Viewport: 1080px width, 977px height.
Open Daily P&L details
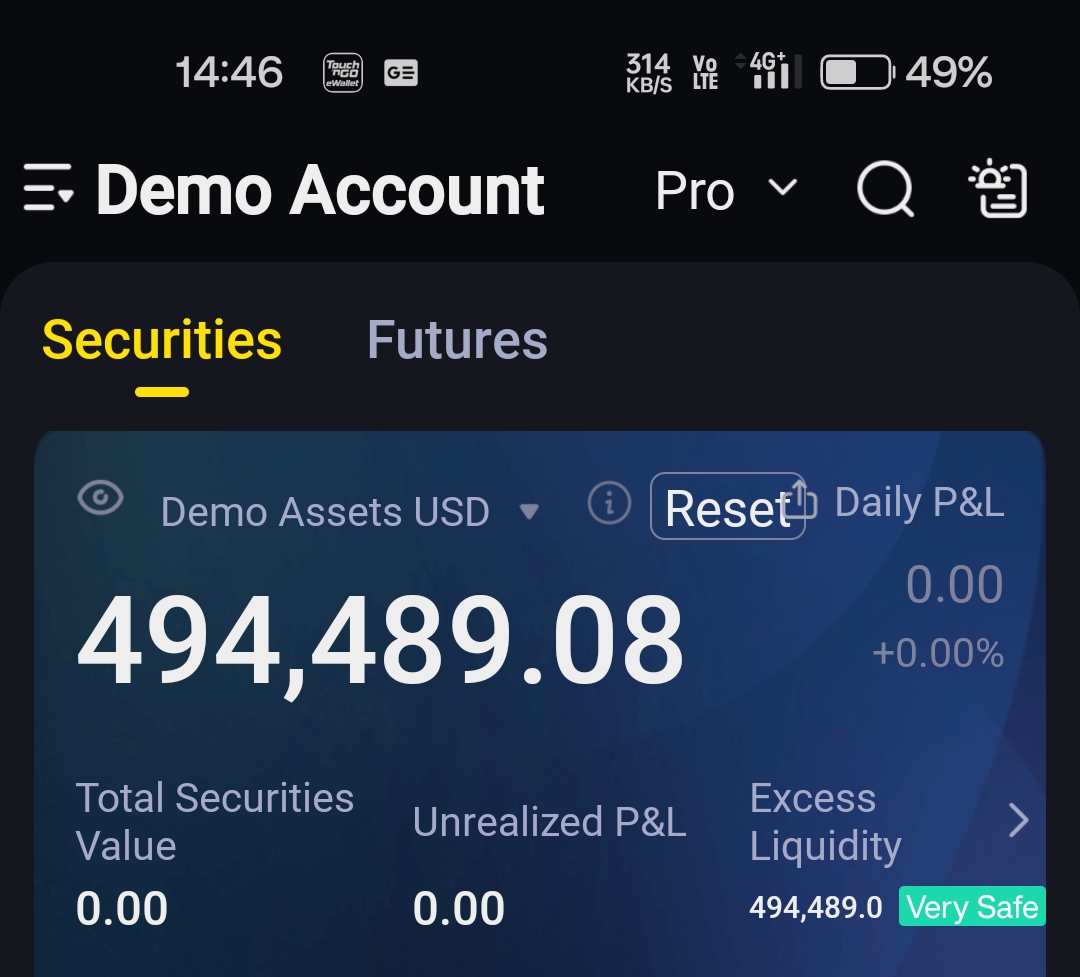pos(920,502)
